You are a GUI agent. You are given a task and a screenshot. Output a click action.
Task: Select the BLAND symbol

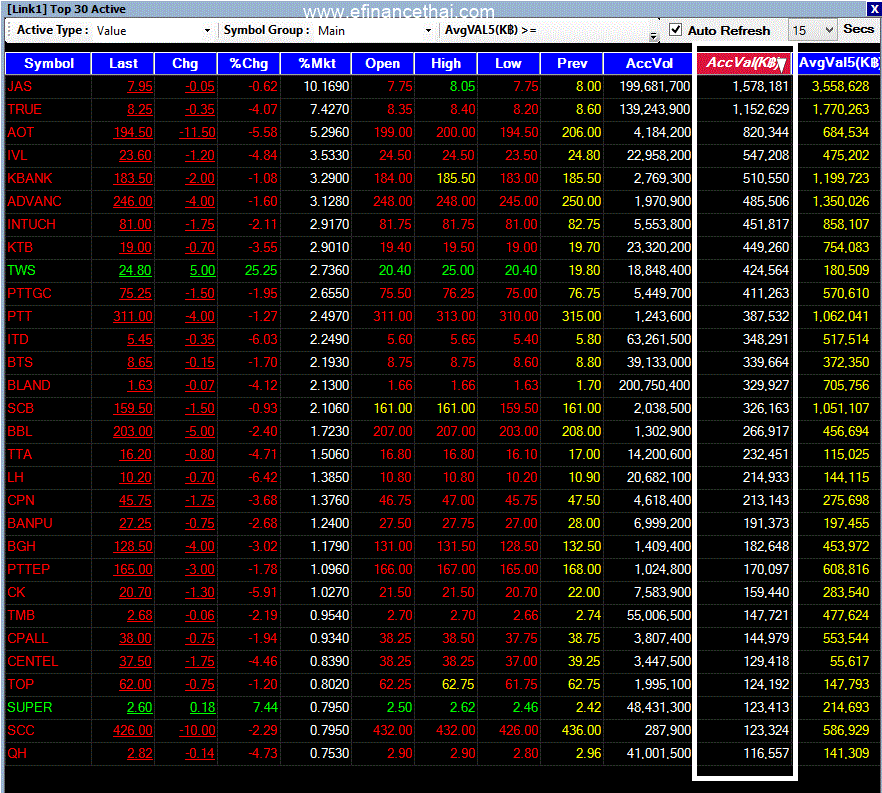tap(29, 386)
